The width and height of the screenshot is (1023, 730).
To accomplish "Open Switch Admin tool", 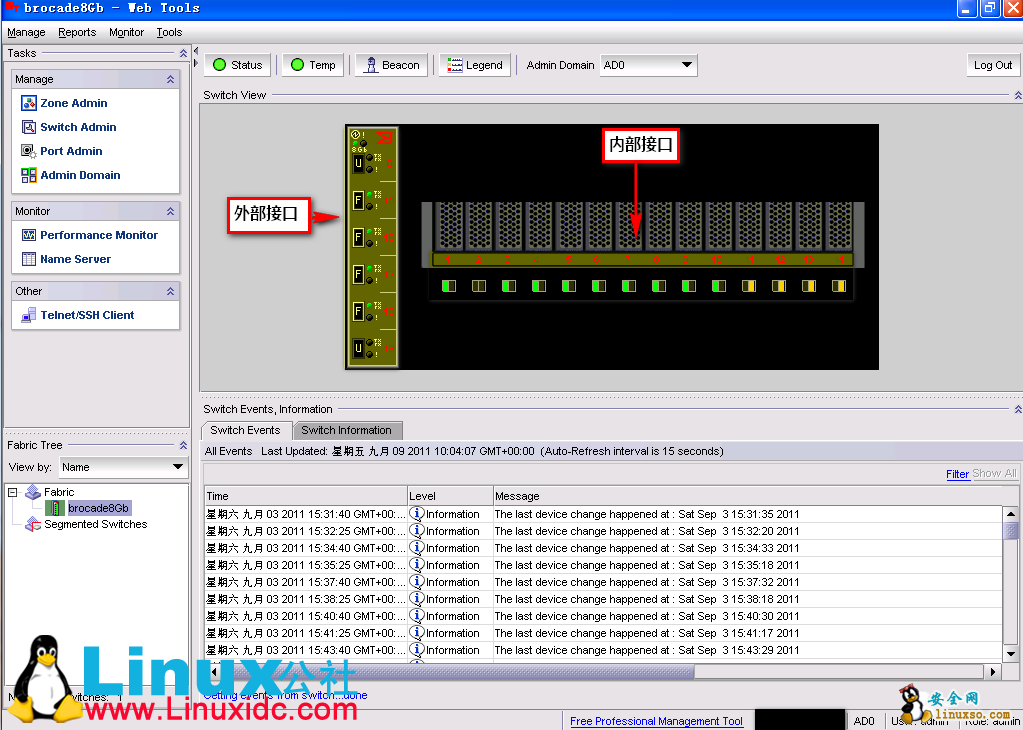I will pos(78,127).
